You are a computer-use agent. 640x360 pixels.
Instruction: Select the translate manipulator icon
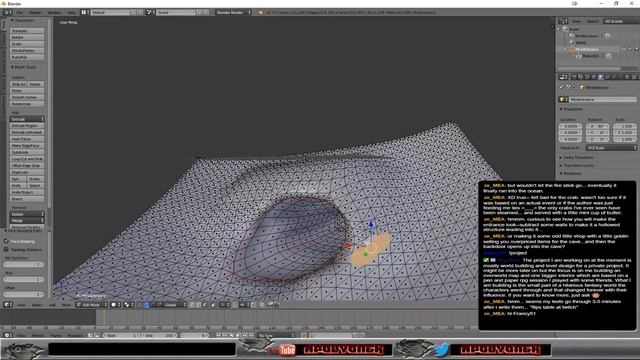[x=146, y=304]
